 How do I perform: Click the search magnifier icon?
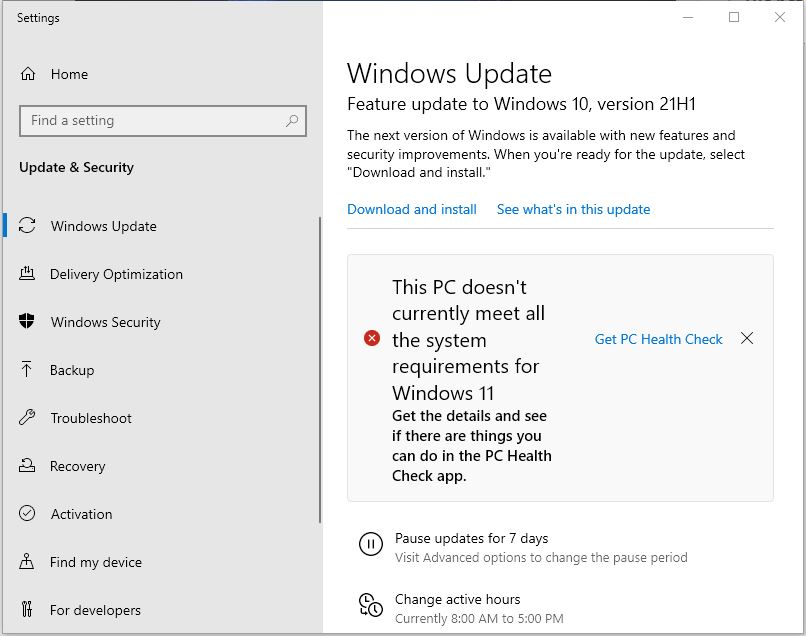292,121
